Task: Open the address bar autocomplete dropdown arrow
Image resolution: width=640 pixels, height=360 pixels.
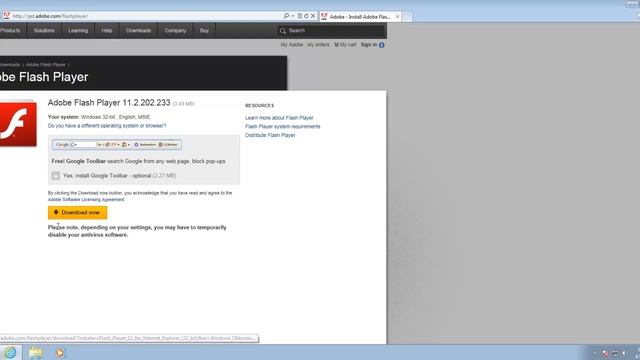Action: [x=293, y=16]
